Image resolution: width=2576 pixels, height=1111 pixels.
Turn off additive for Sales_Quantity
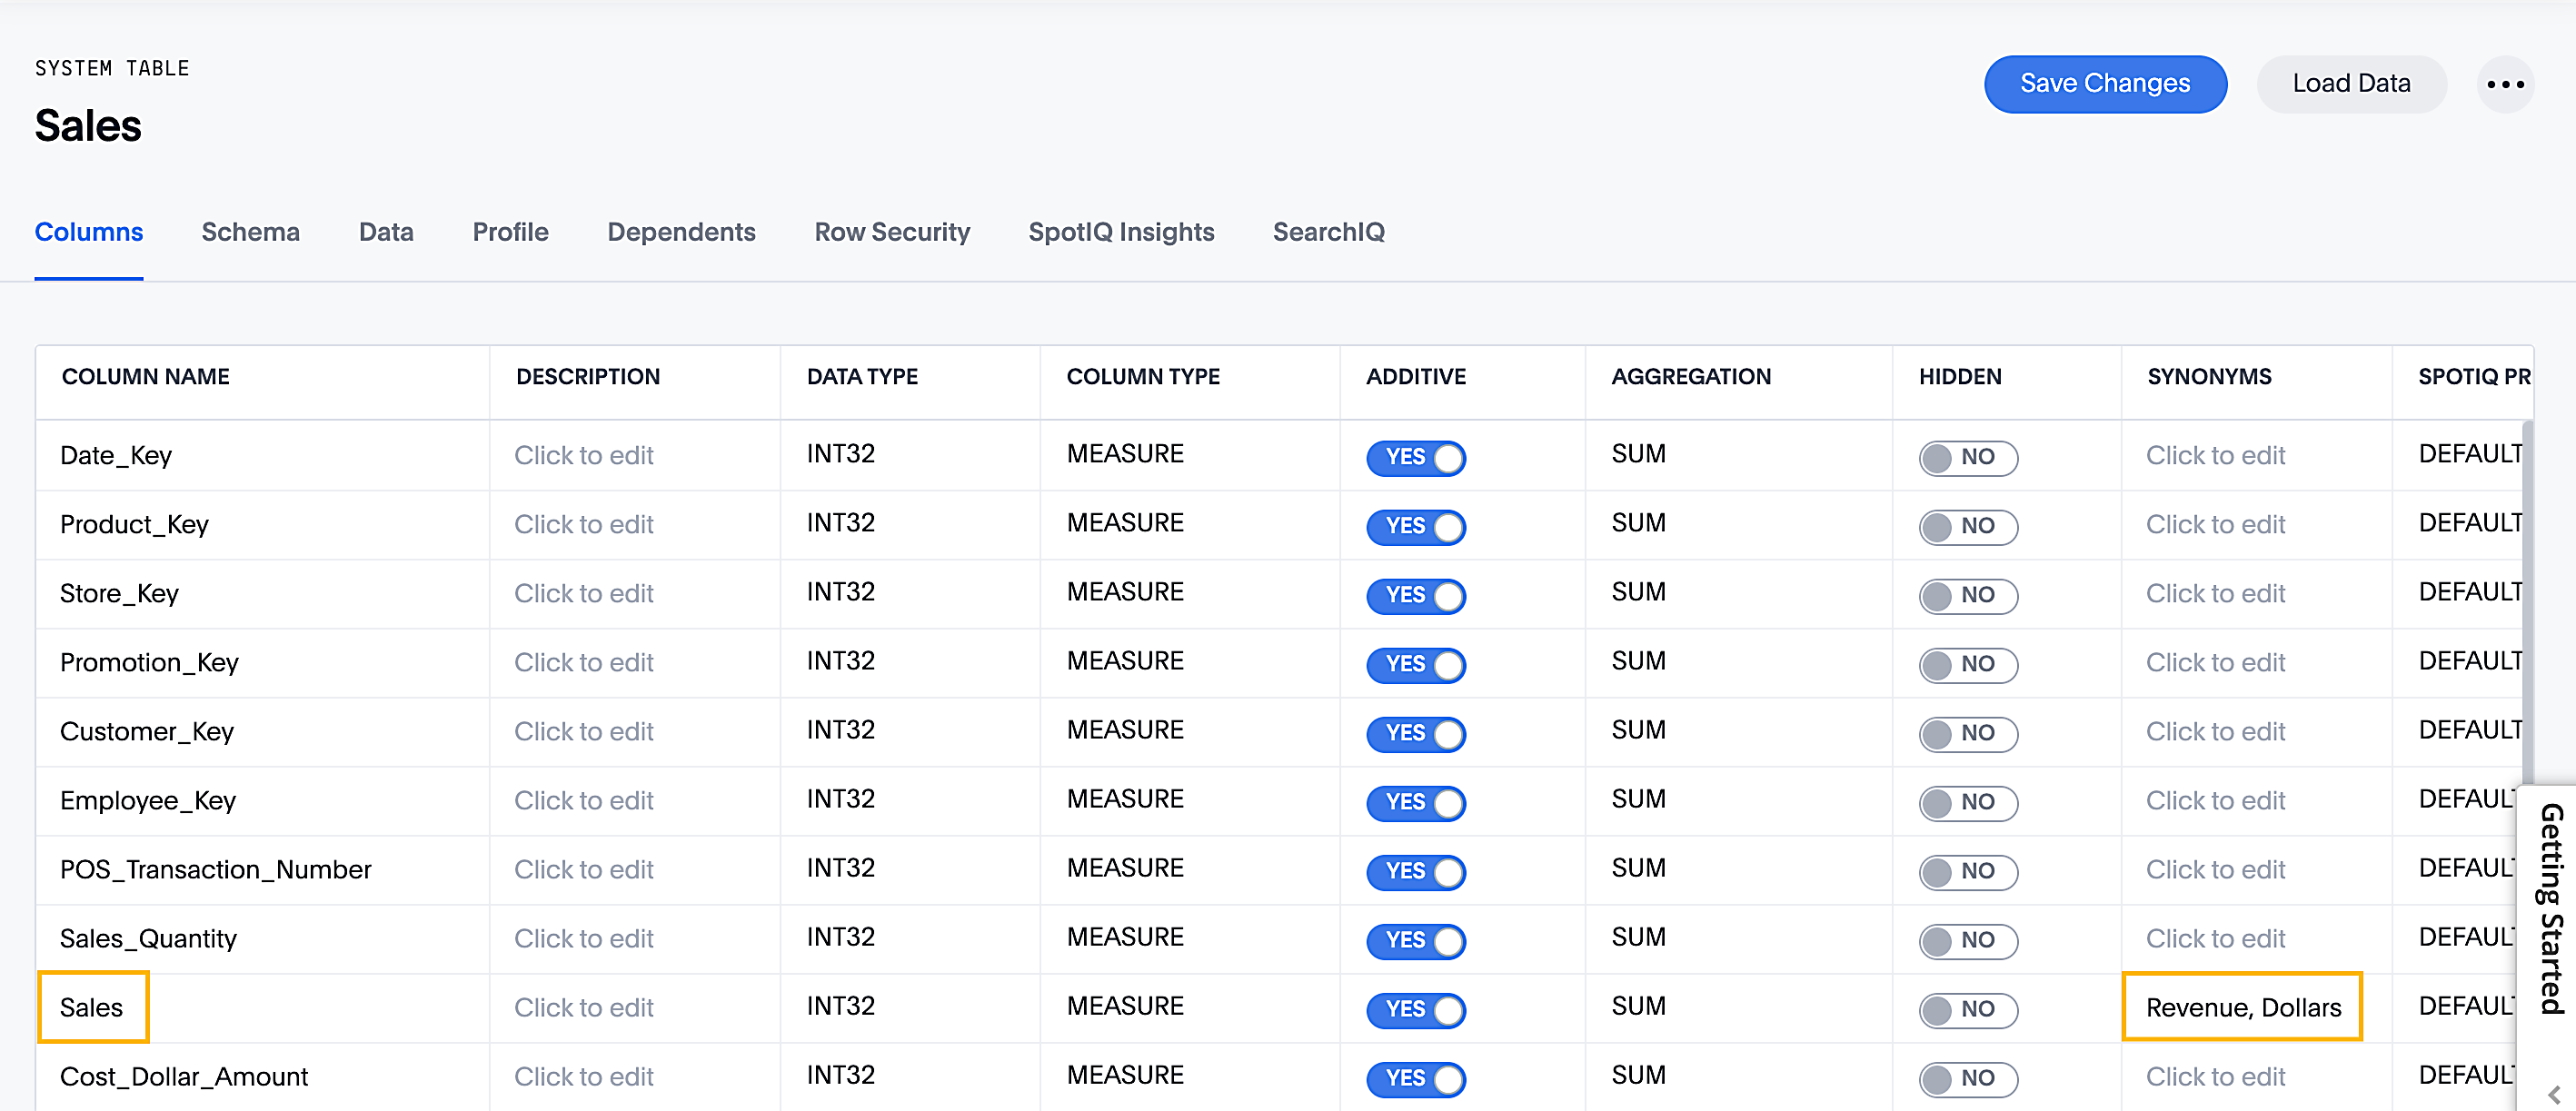tap(1415, 941)
